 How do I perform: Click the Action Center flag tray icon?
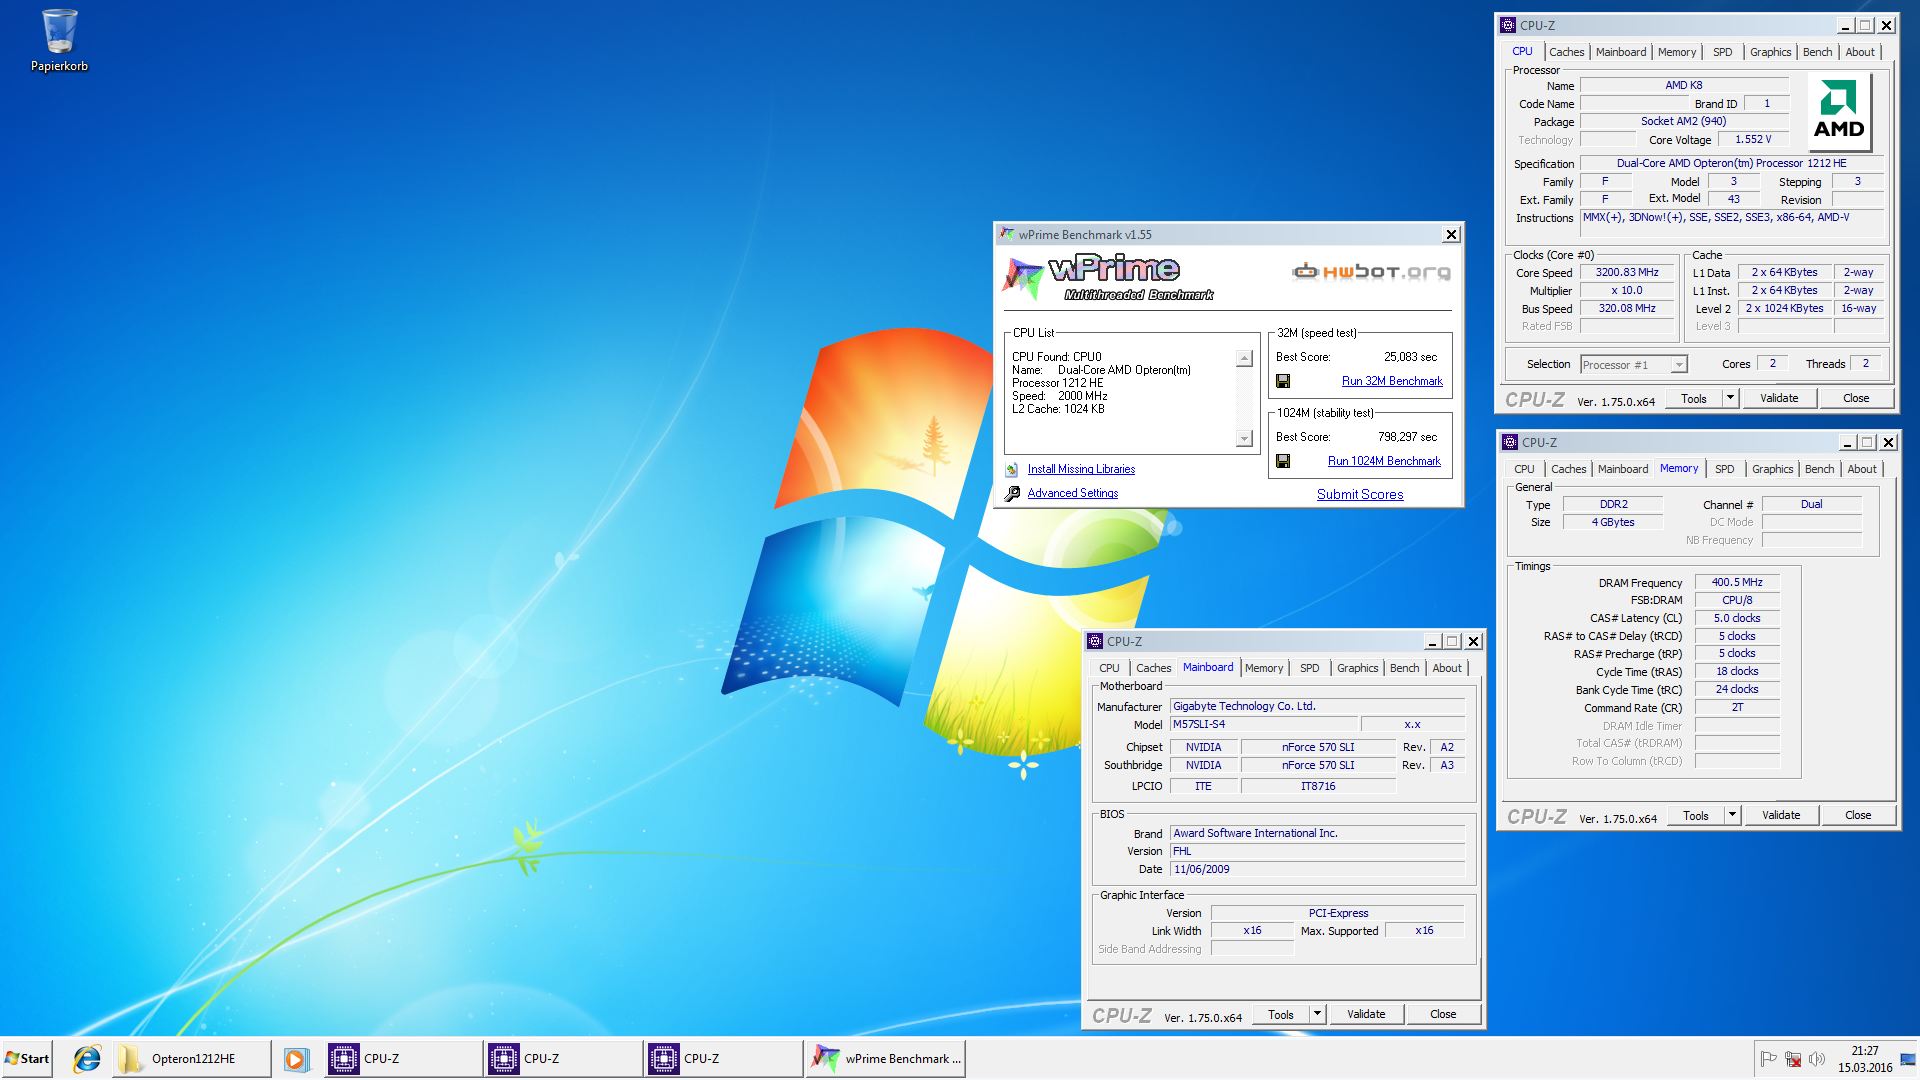(x=1768, y=1059)
